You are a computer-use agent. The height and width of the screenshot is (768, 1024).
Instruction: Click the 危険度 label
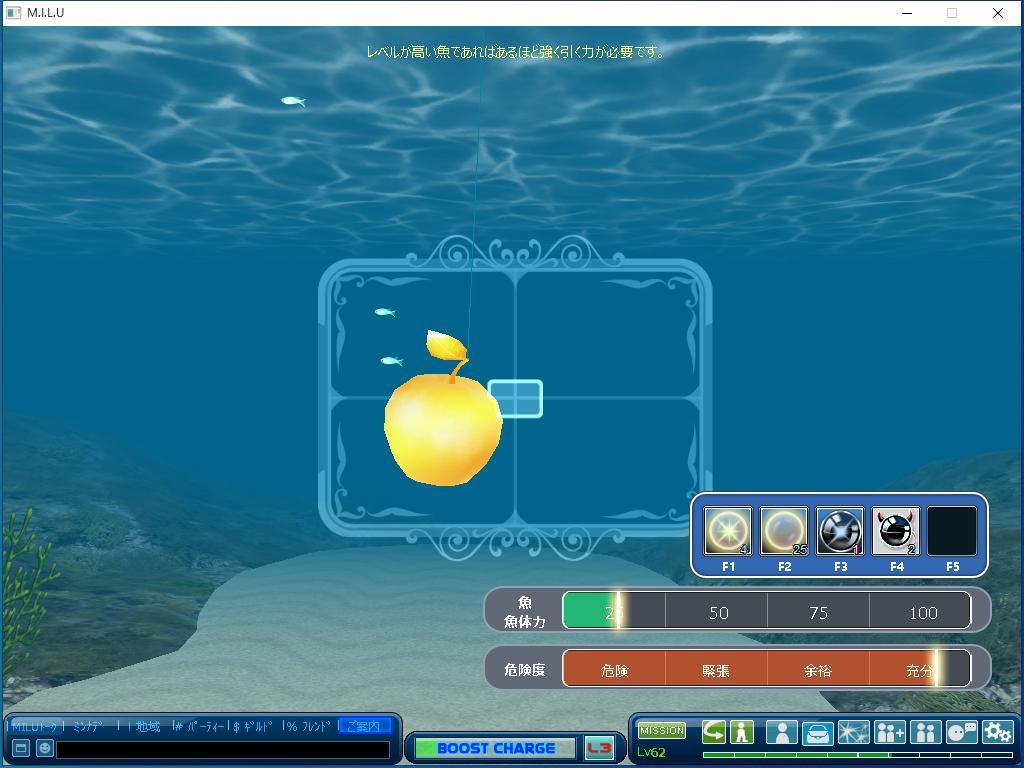pos(524,669)
